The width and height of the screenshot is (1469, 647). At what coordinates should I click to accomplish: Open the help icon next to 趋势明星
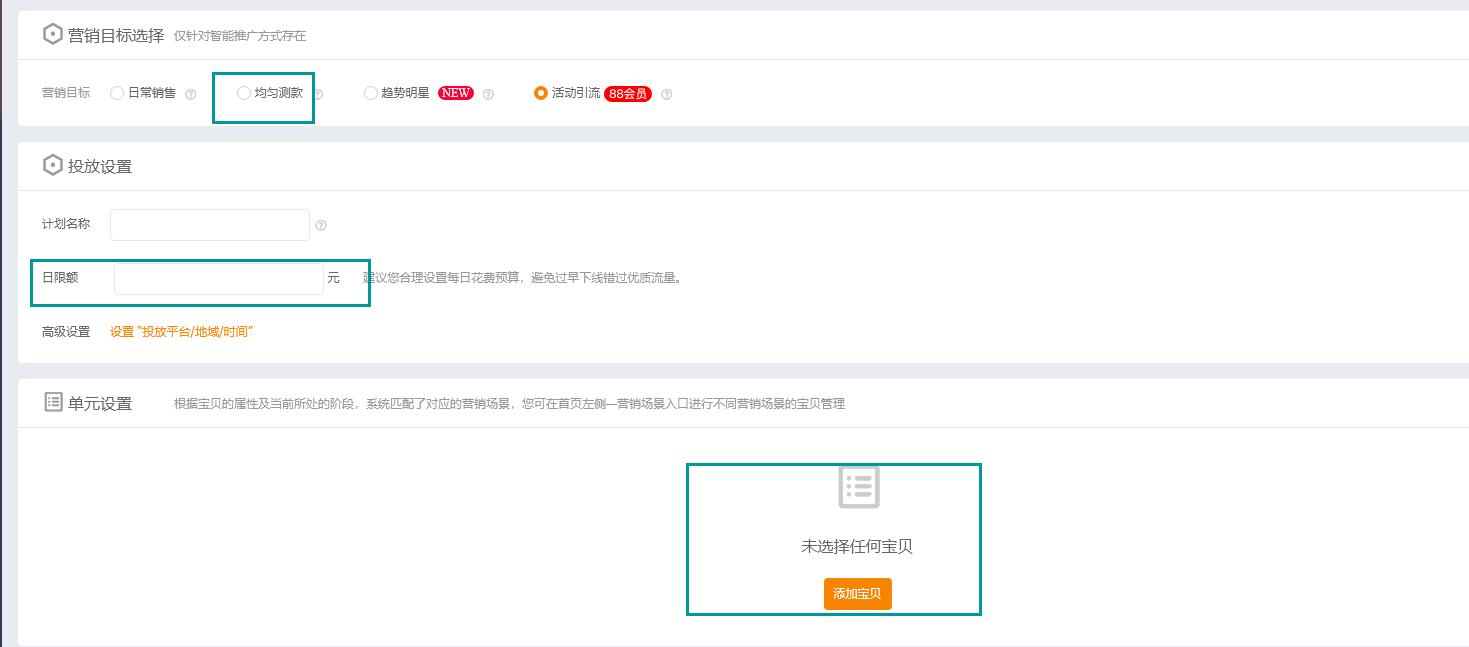[487, 92]
